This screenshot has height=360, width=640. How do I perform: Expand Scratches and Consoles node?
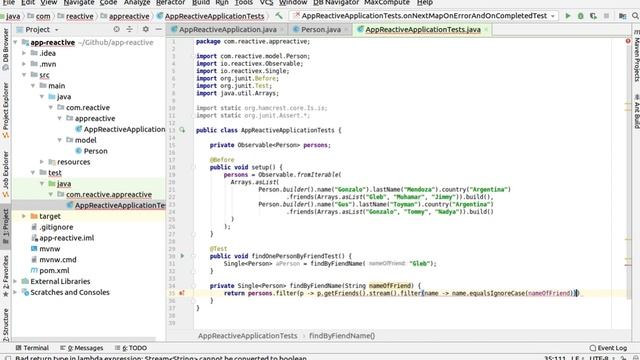click(16, 292)
